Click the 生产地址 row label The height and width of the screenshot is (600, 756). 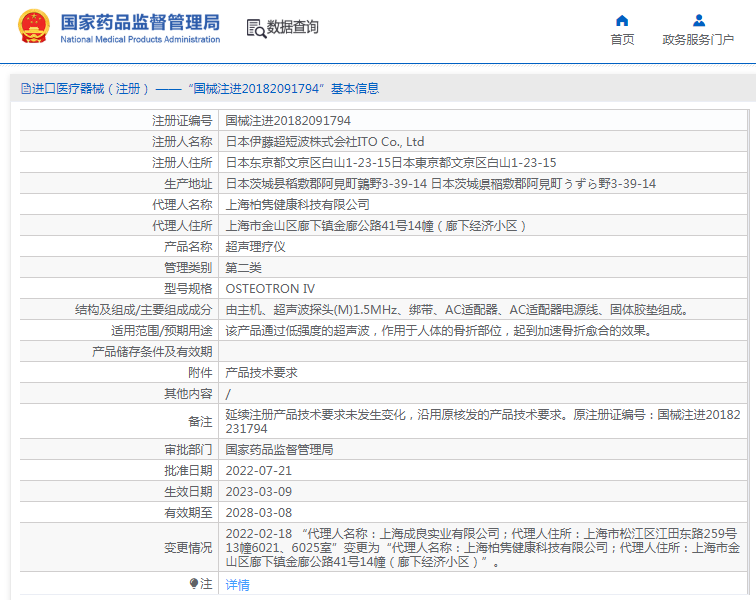coord(188,184)
